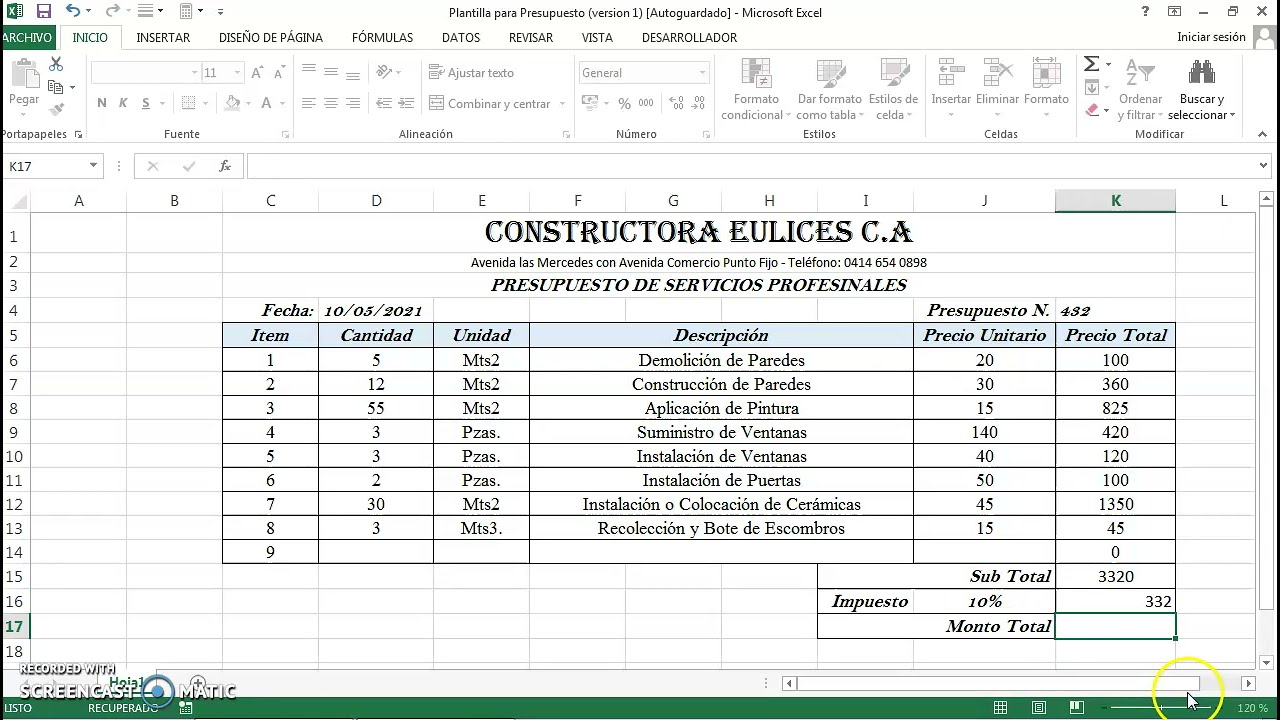
Task: Switch to Page Layout view in status bar
Action: 1039,708
